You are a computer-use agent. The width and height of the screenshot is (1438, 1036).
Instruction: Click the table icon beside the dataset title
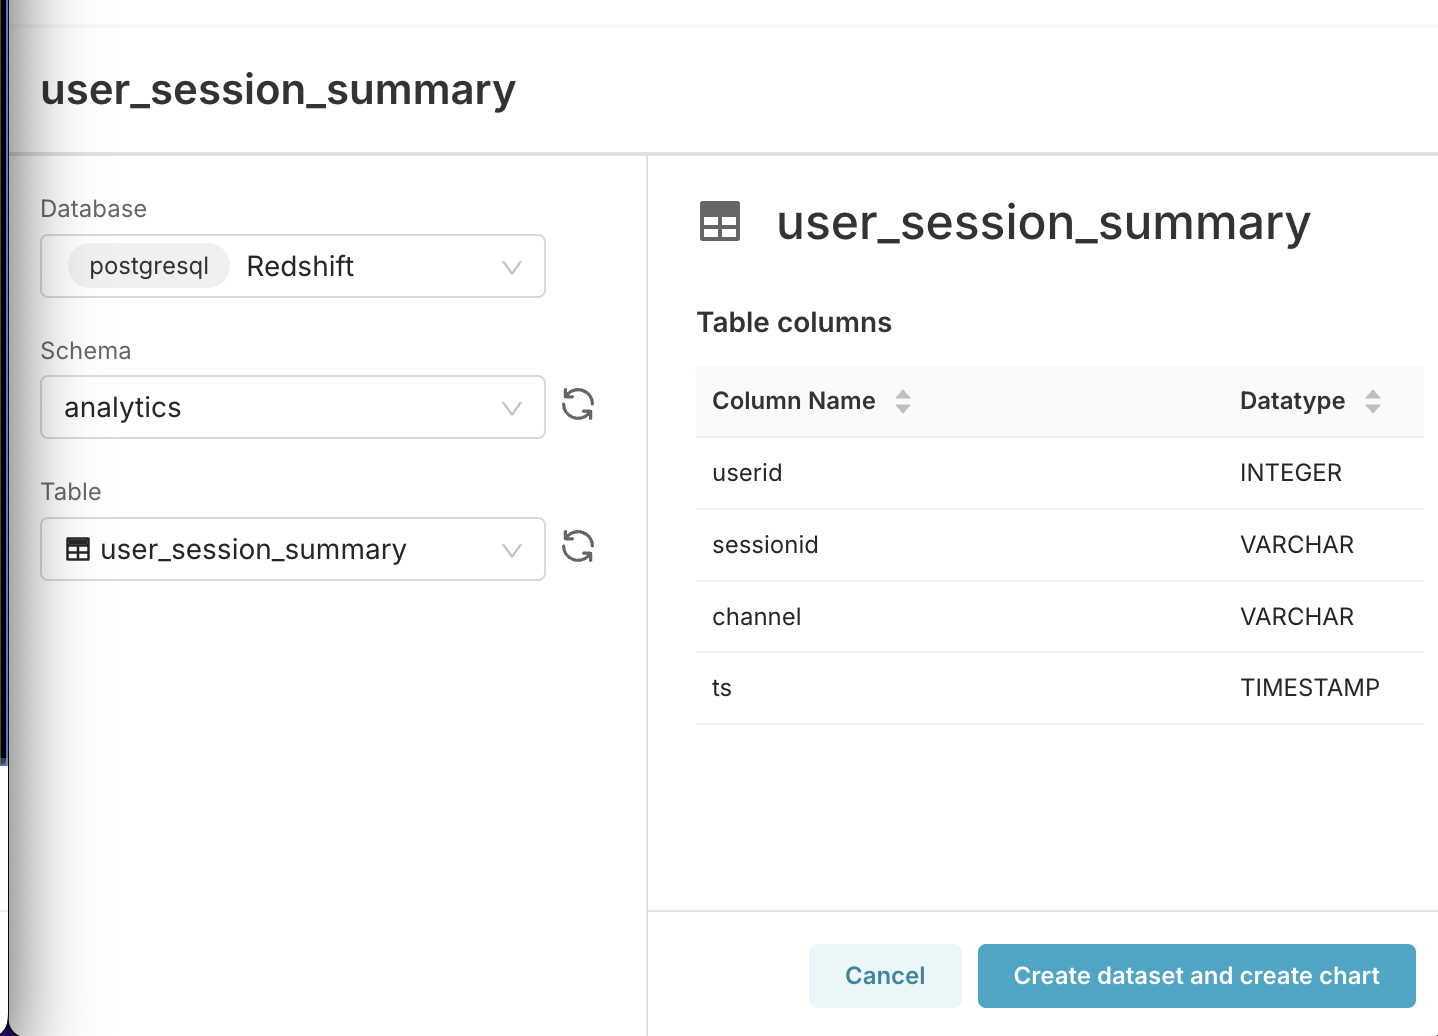720,221
